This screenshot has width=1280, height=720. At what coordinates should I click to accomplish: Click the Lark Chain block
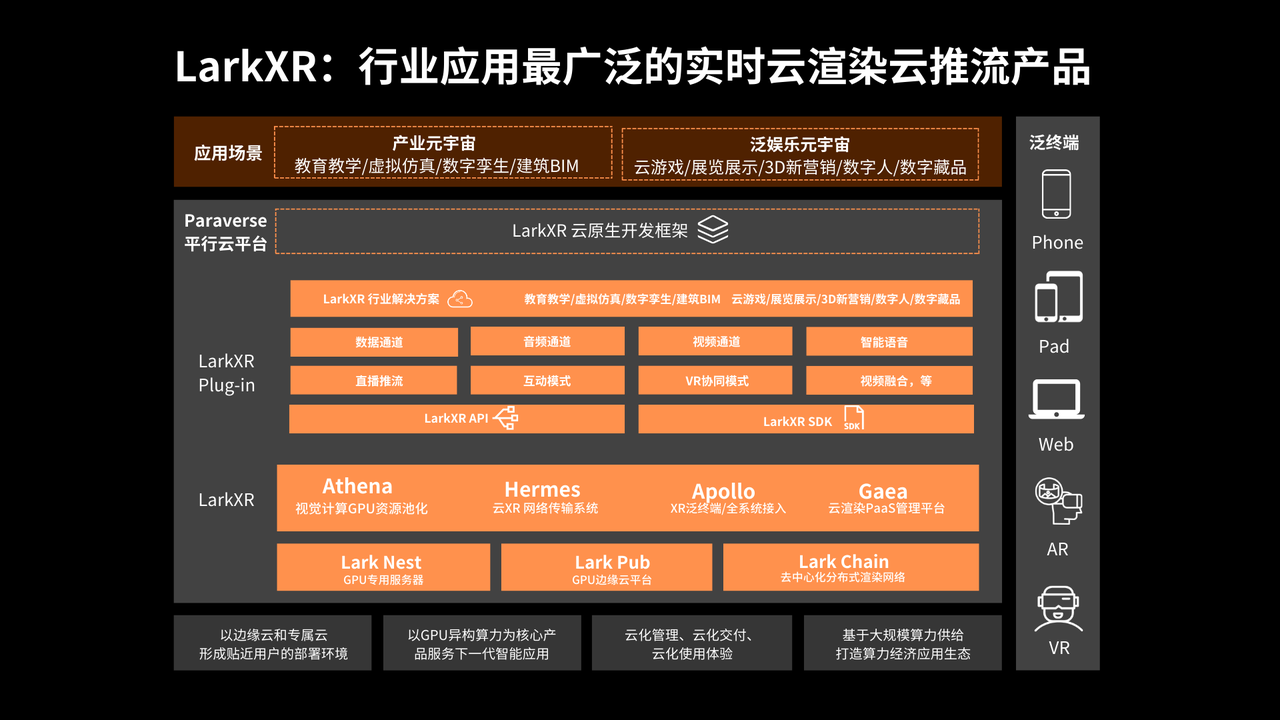point(851,567)
